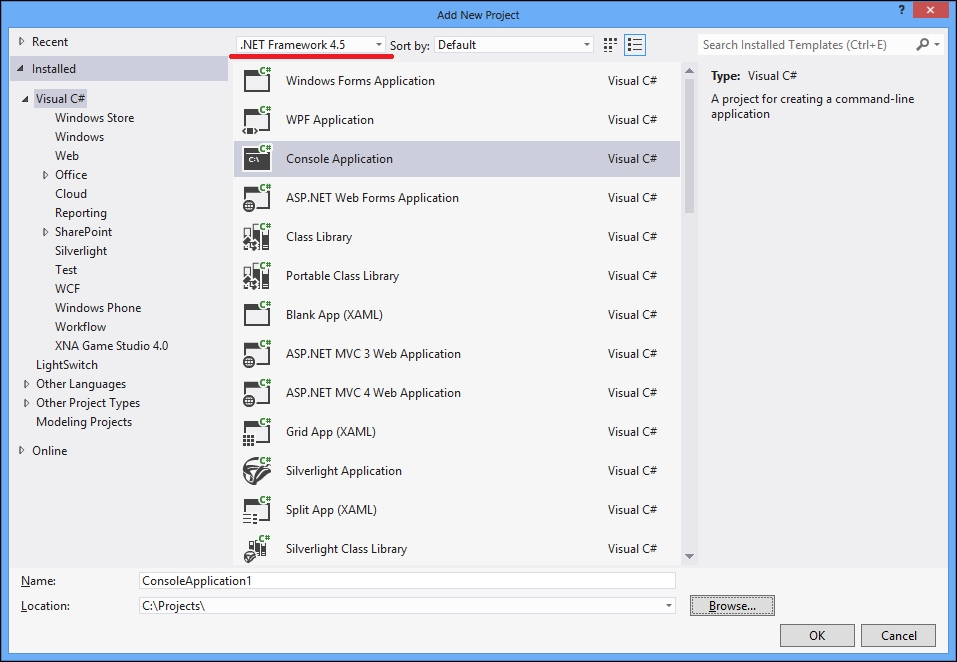Open the Sort by Default dropdown
Screen dimensions: 957x662
(515, 45)
